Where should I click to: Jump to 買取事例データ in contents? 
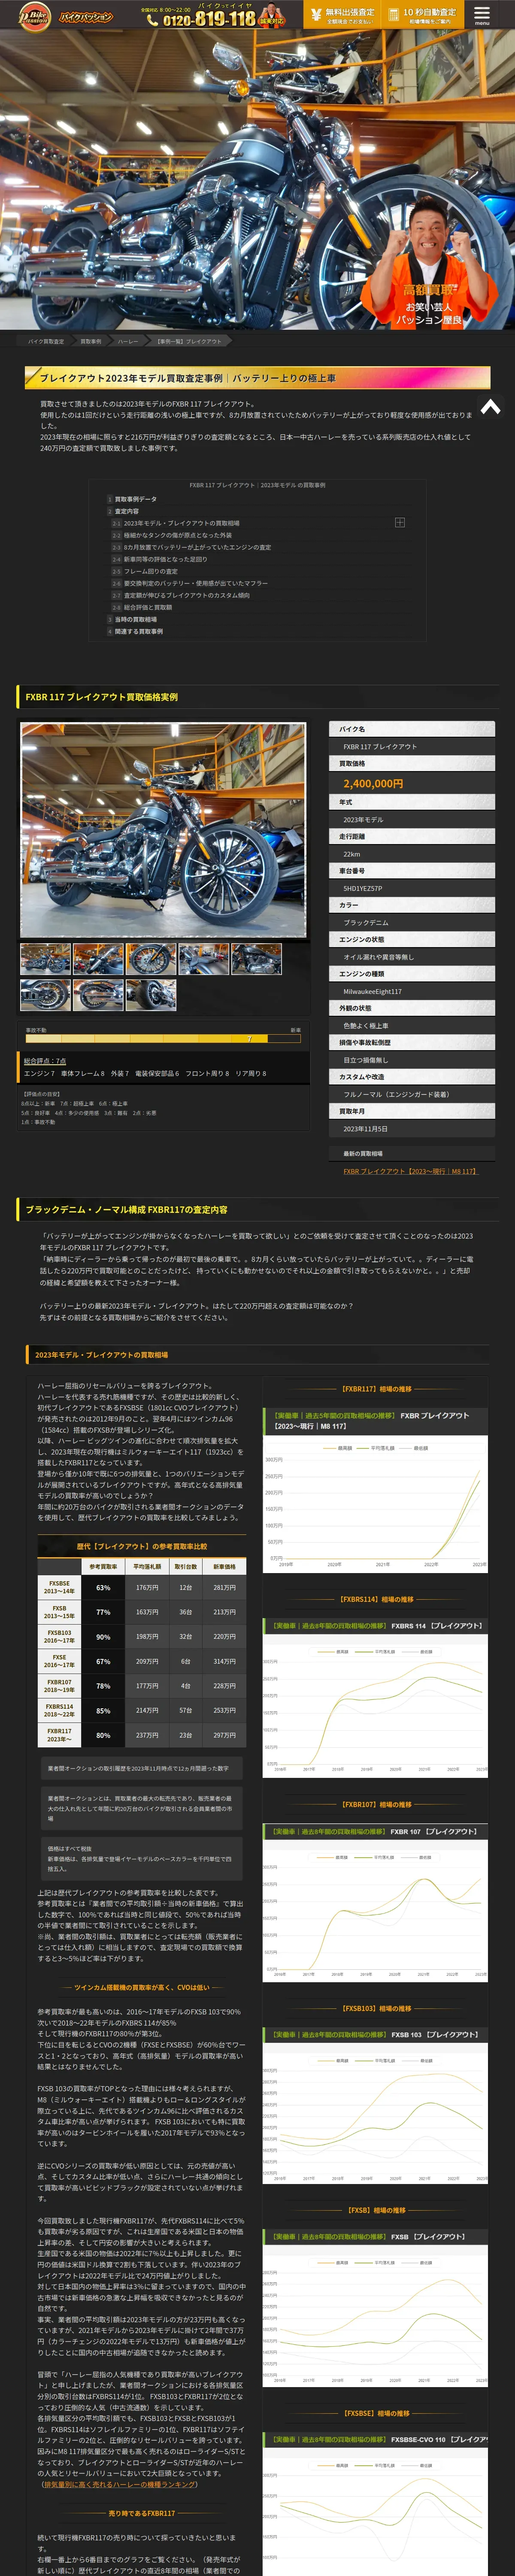pyautogui.click(x=135, y=498)
